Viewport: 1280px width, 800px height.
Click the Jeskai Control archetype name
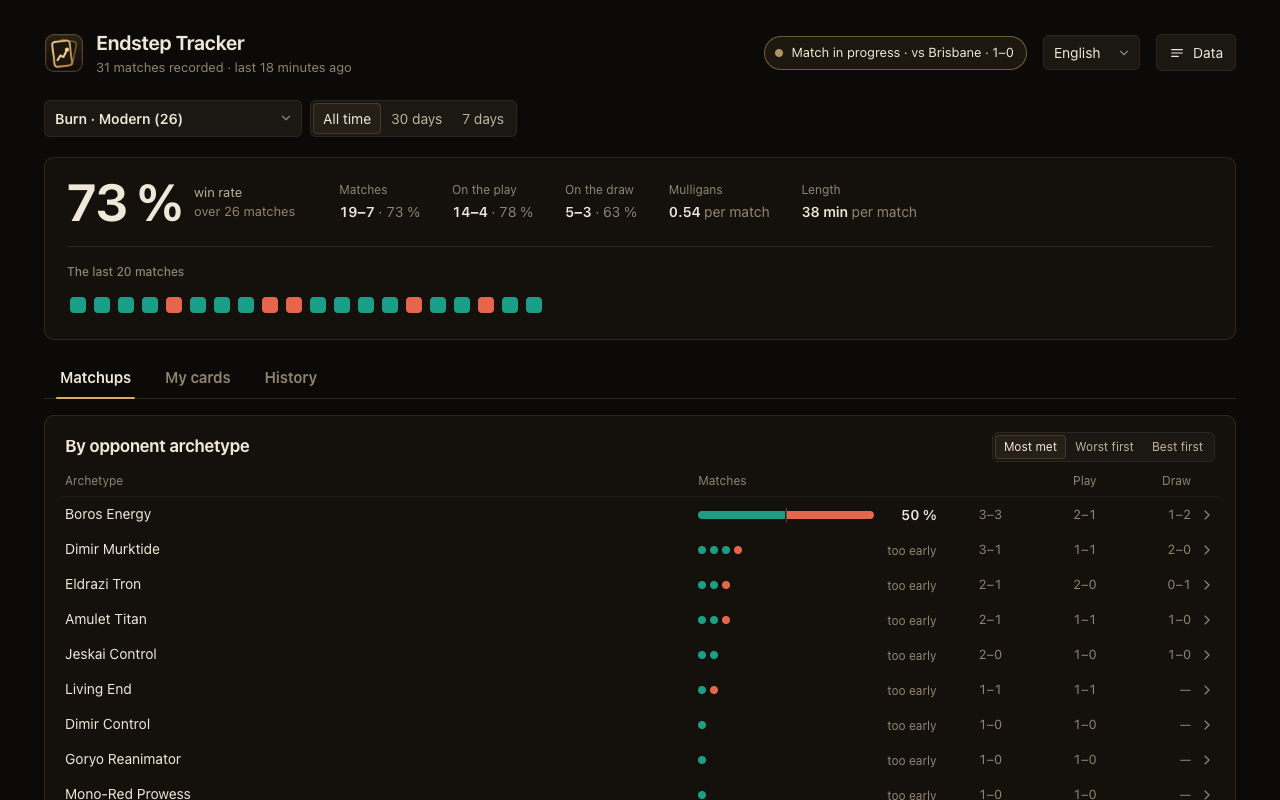(x=111, y=654)
